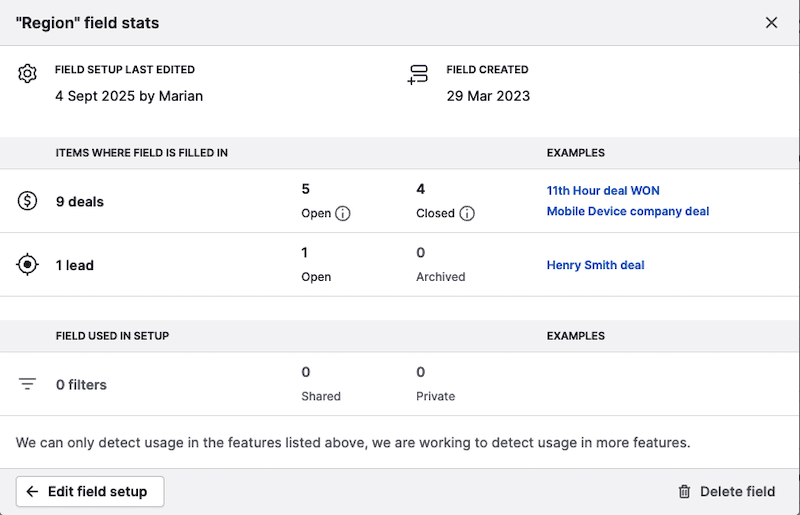This screenshot has width=800, height=515.
Task: Click the 1 lead label
Action: (74, 265)
